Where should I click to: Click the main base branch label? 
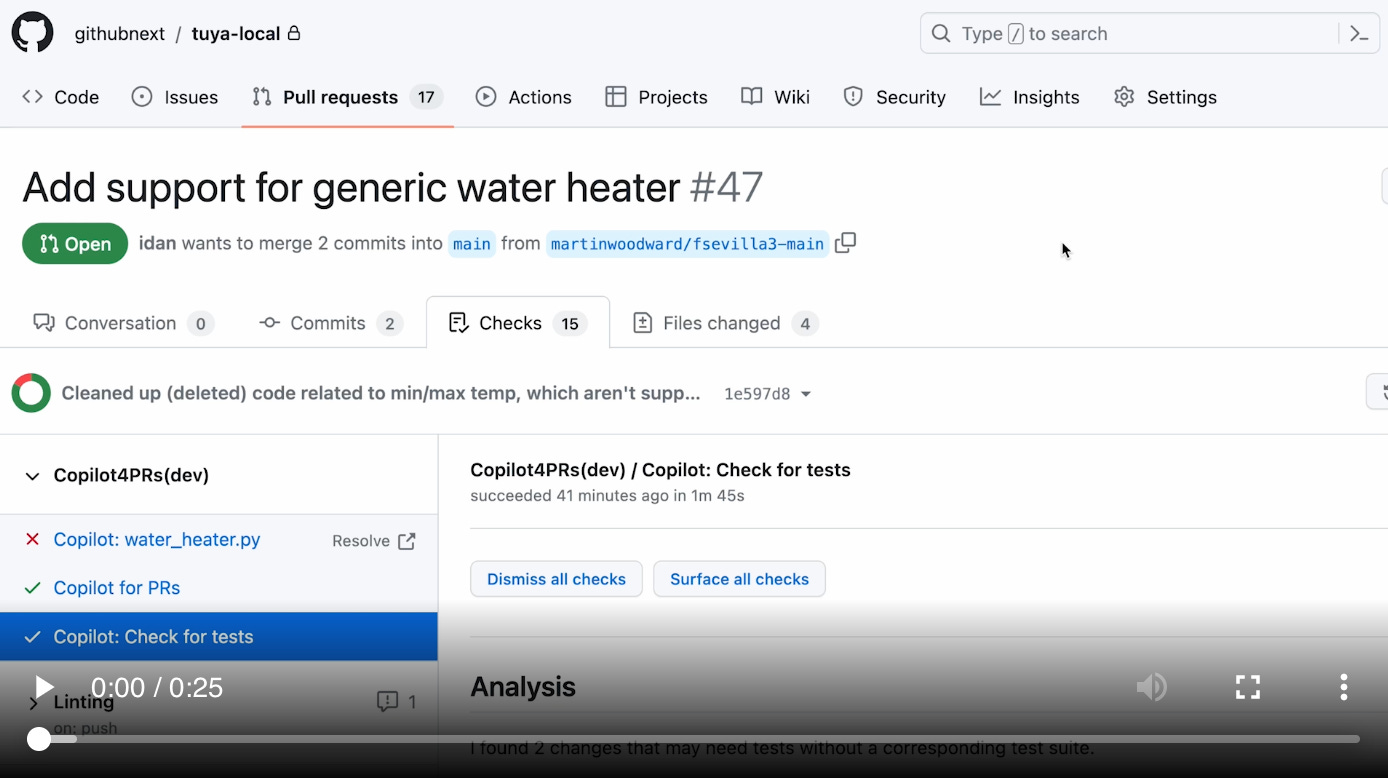pyautogui.click(x=472, y=244)
